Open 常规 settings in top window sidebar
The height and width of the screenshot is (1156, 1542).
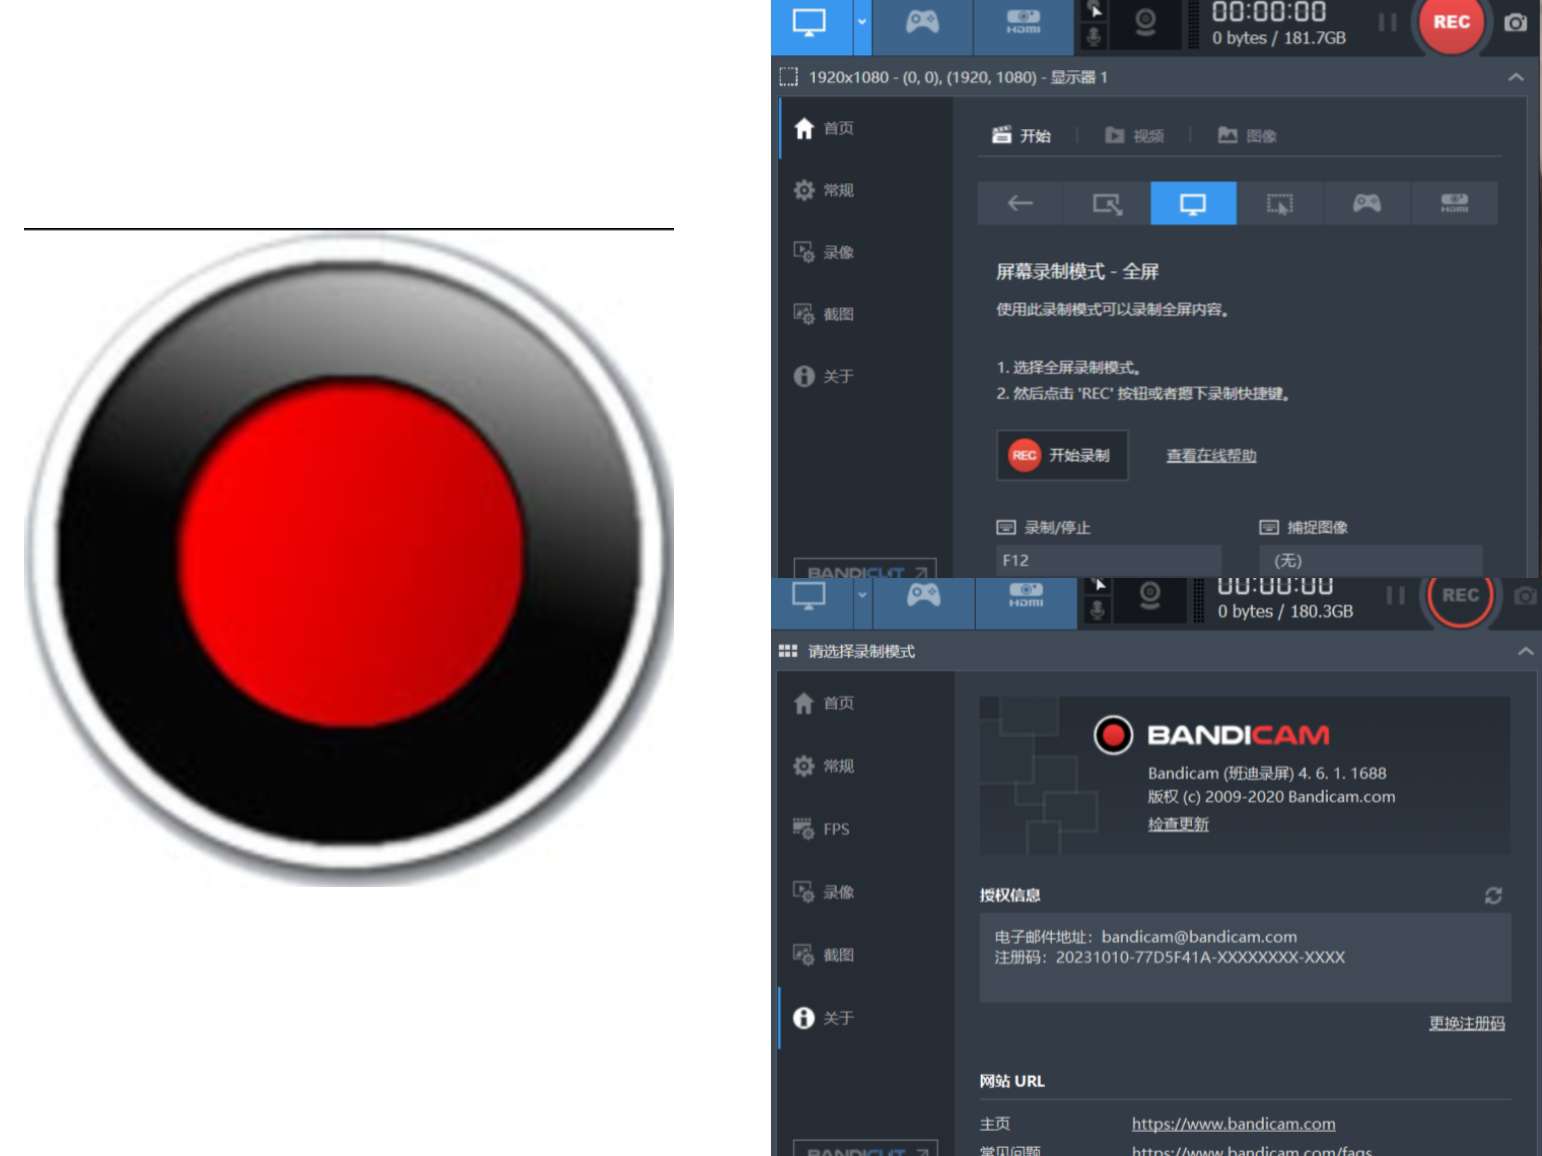click(x=824, y=190)
